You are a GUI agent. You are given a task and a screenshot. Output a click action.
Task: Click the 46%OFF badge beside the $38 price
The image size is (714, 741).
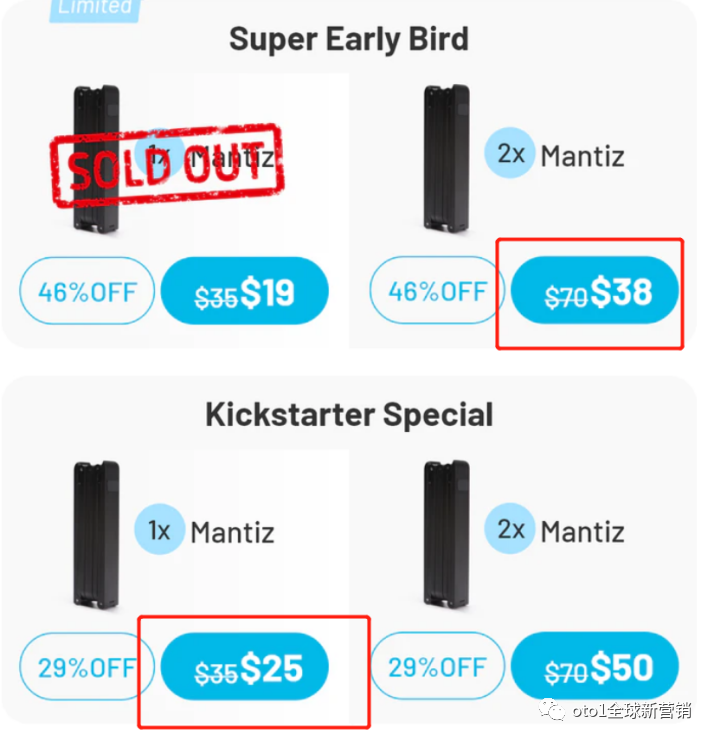pos(437,292)
